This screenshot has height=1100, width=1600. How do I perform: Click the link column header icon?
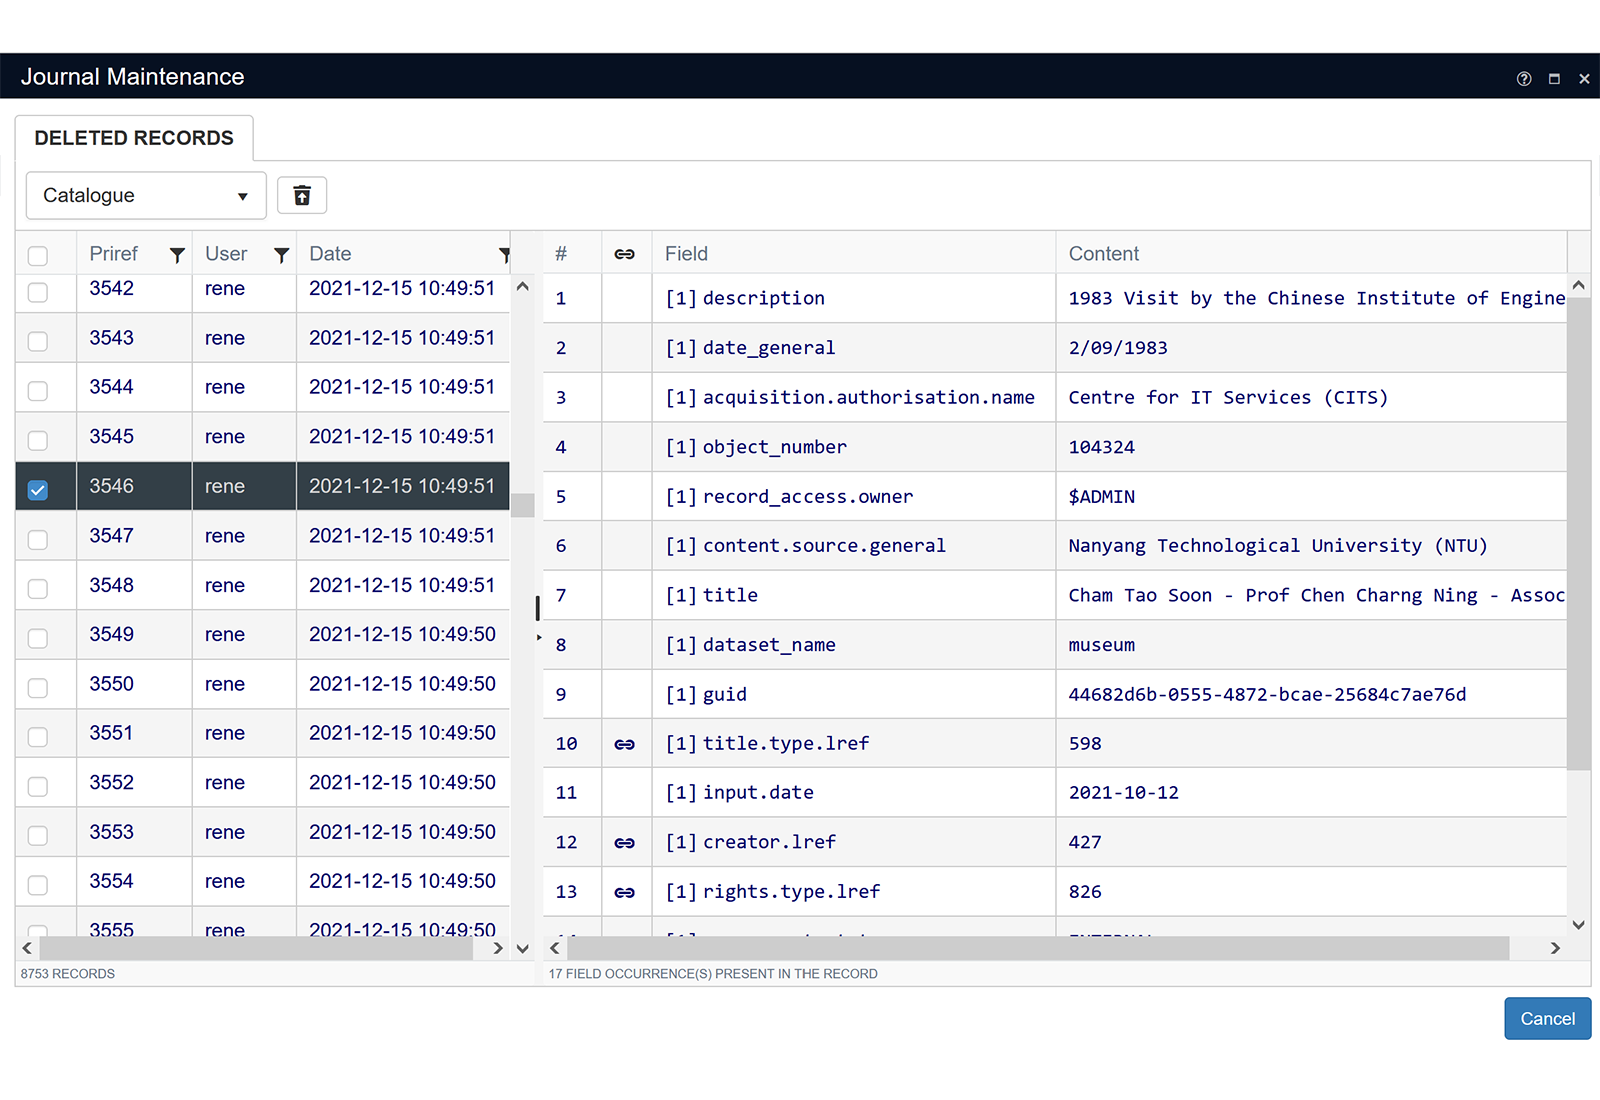tap(625, 254)
